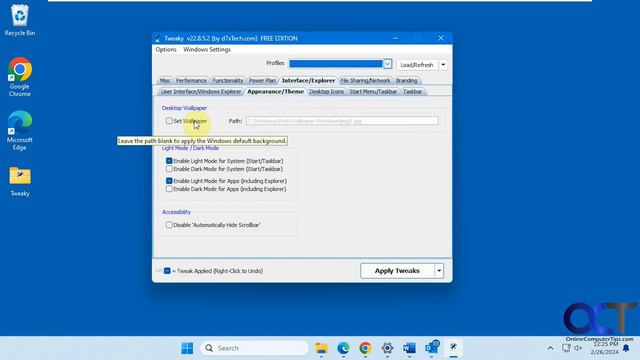This screenshot has width=640, height=360.
Task: Launch Chrome from the taskbar
Action: click(x=365, y=348)
